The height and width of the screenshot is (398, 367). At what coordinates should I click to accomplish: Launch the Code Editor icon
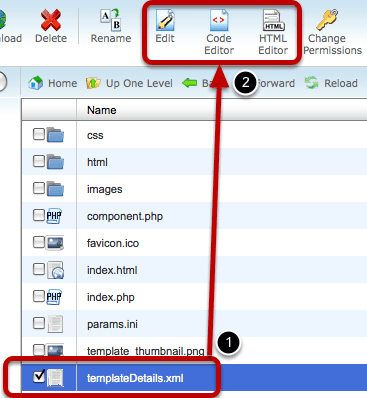219,20
